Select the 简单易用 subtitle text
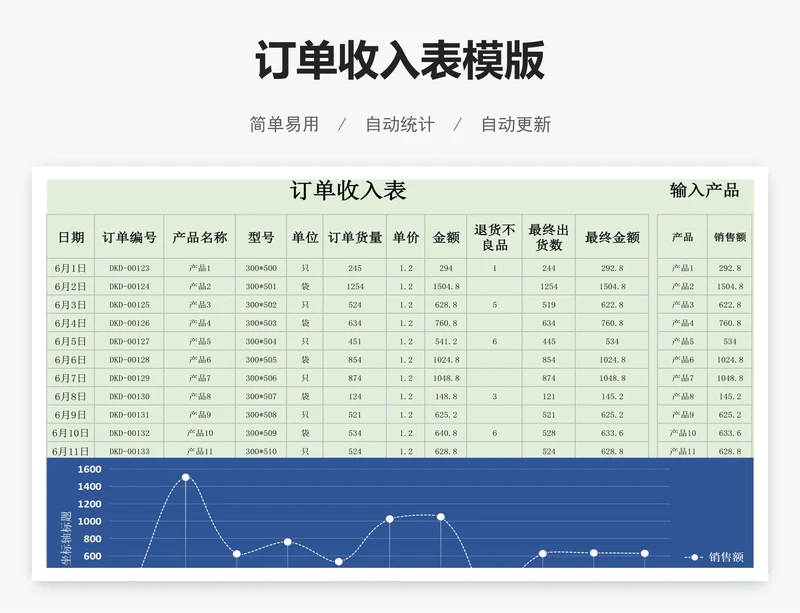The image size is (800, 613). coord(284,125)
